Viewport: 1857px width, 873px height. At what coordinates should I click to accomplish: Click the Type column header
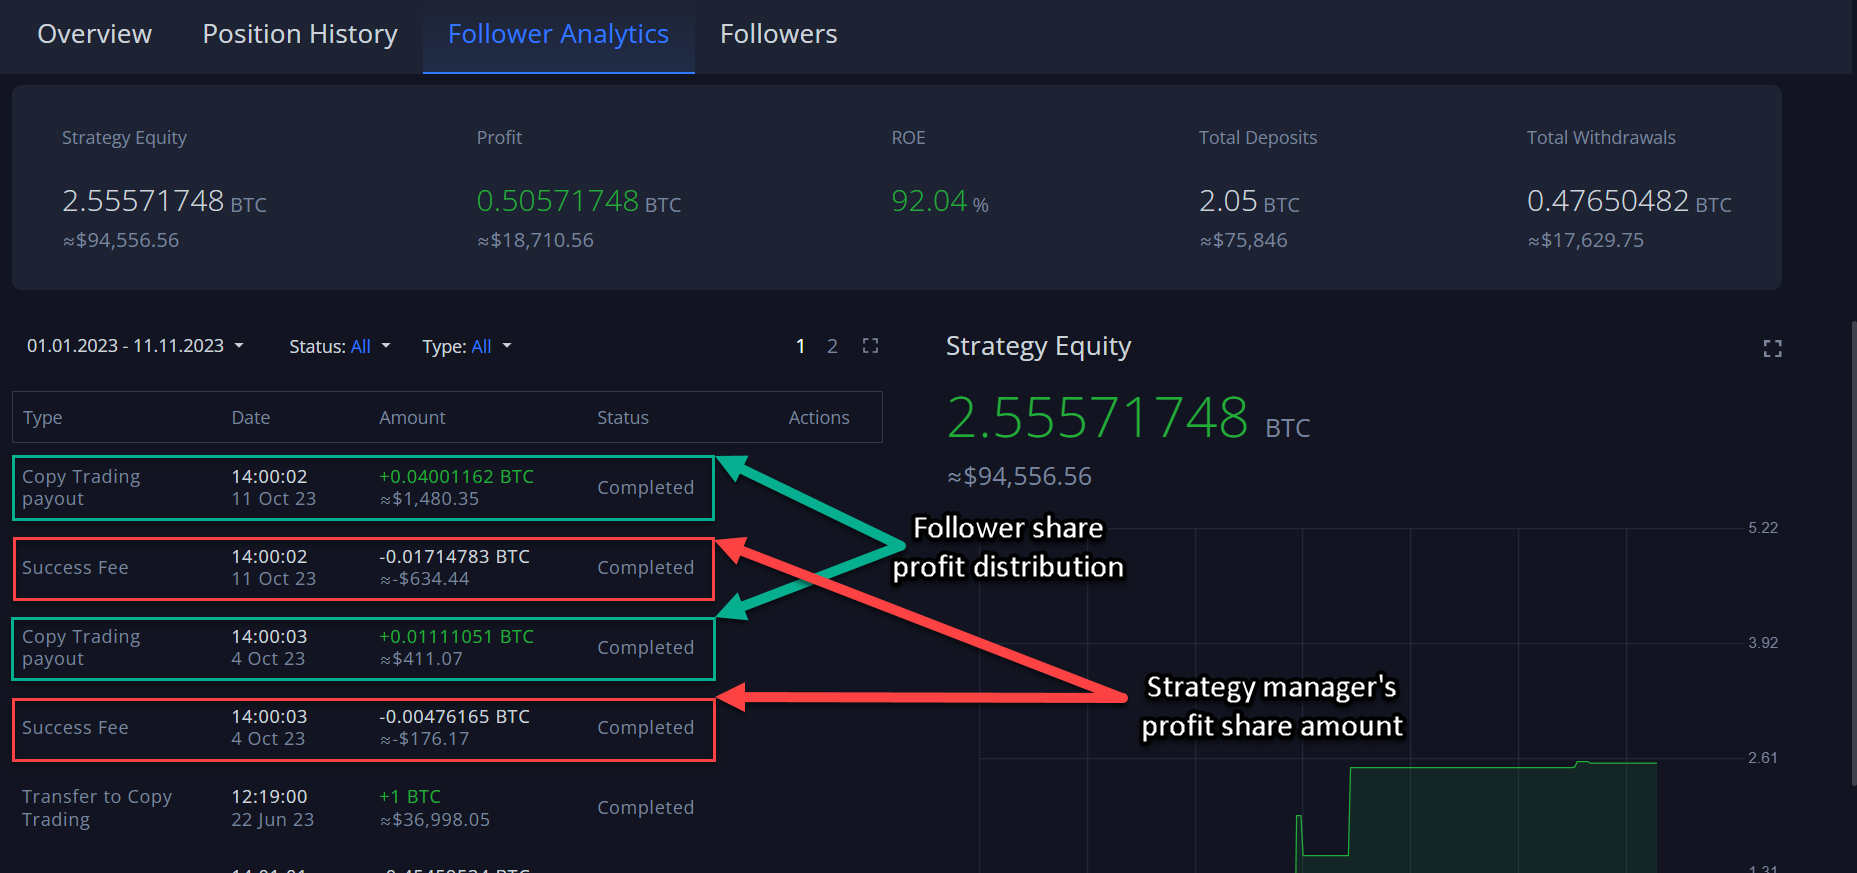click(43, 418)
